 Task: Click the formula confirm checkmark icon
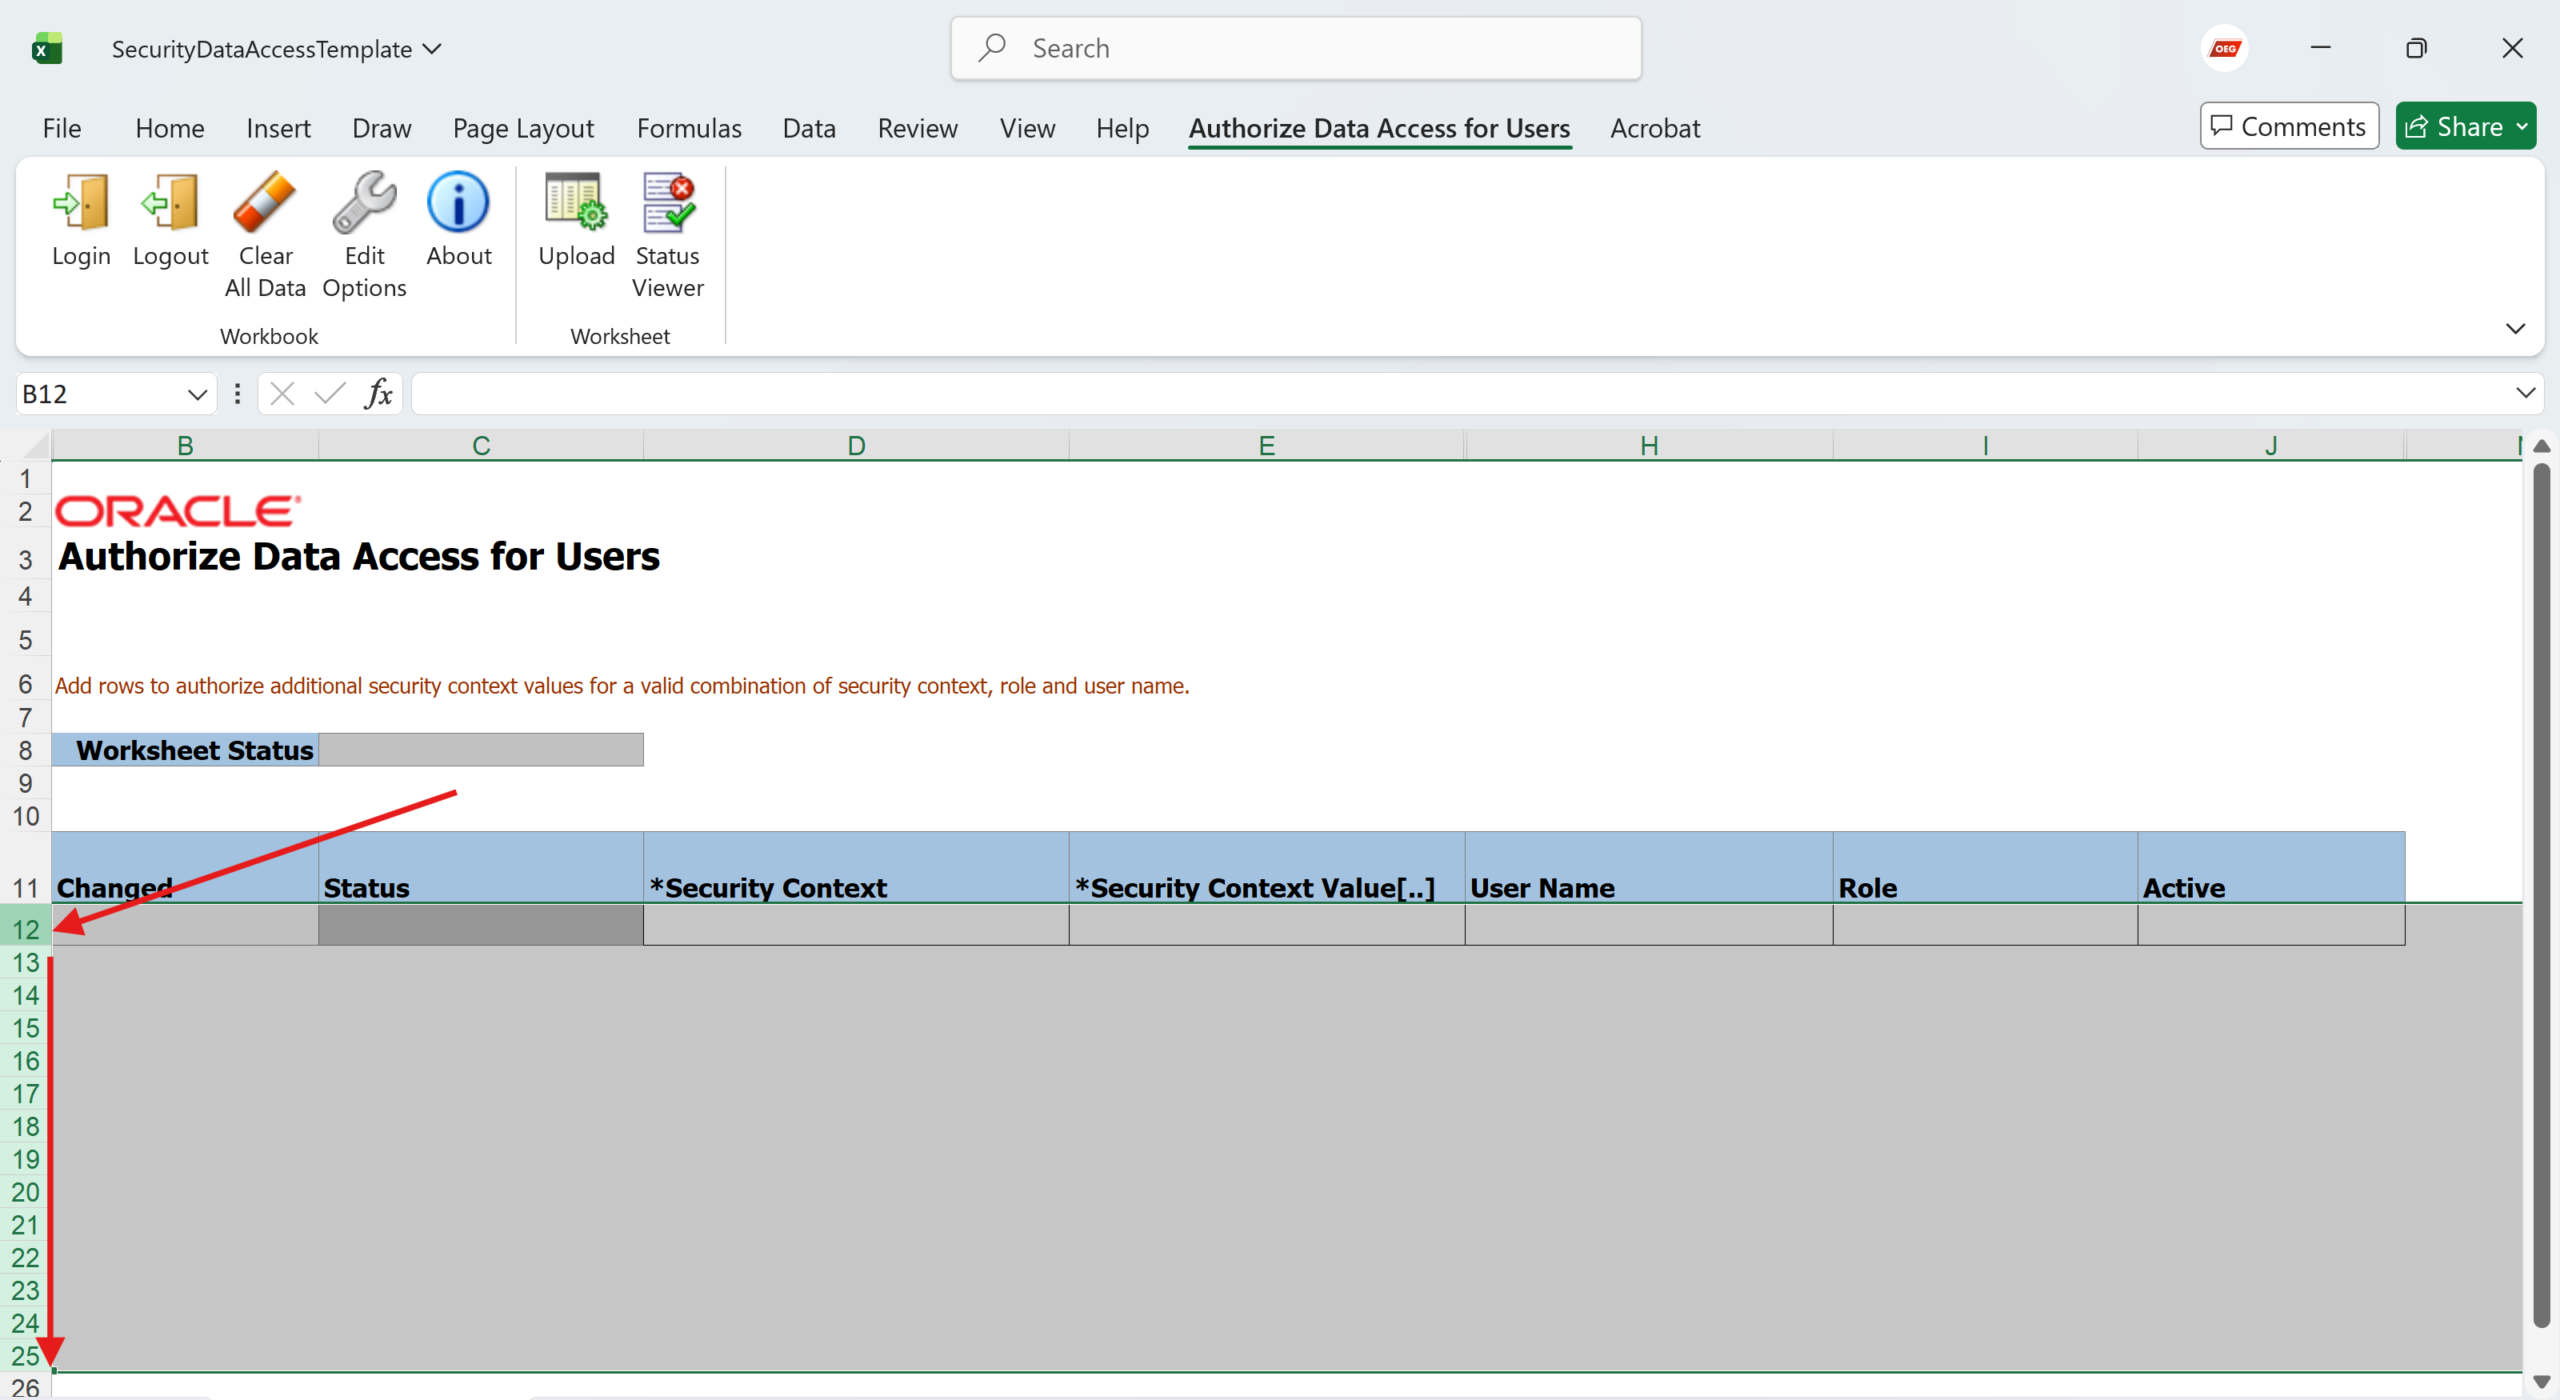pos(330,393)
